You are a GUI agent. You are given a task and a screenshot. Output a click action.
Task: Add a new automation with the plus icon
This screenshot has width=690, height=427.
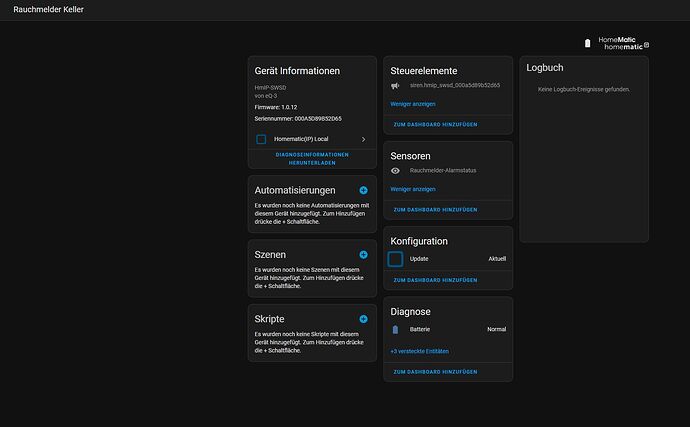pyautogui.click(x=363, y=190)
